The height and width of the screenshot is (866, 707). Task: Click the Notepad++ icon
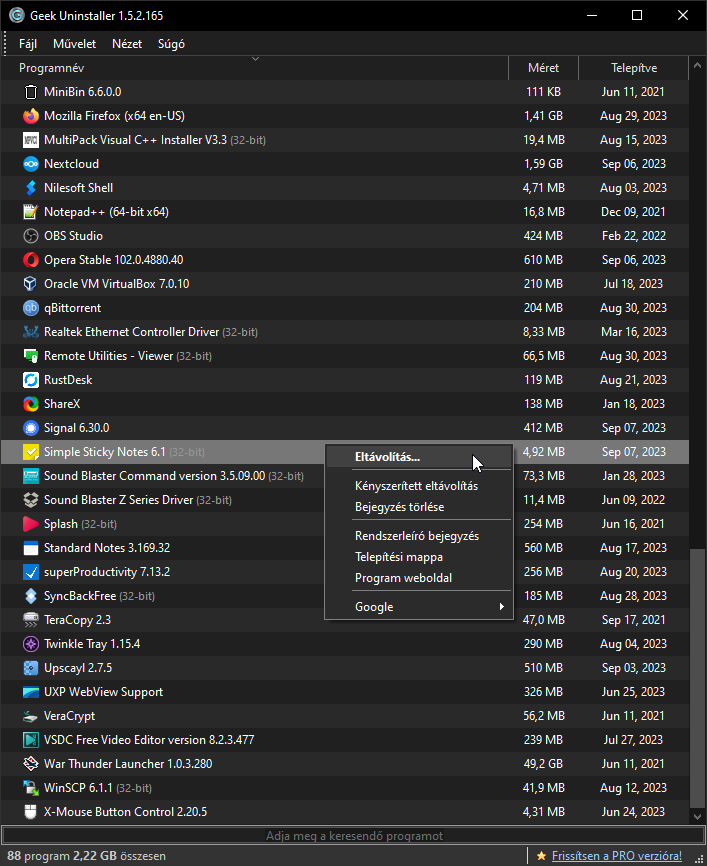[x=31, y=212]
